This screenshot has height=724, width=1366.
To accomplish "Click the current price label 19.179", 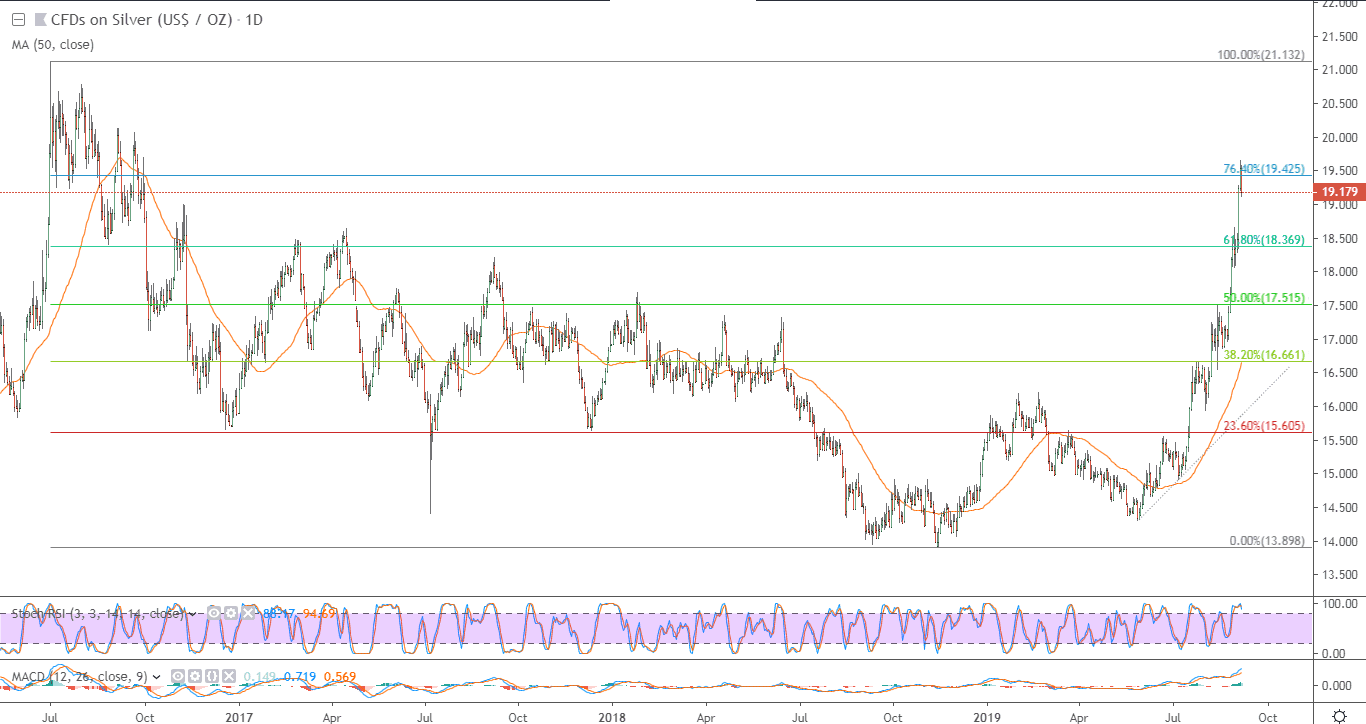I will 1339,192.
